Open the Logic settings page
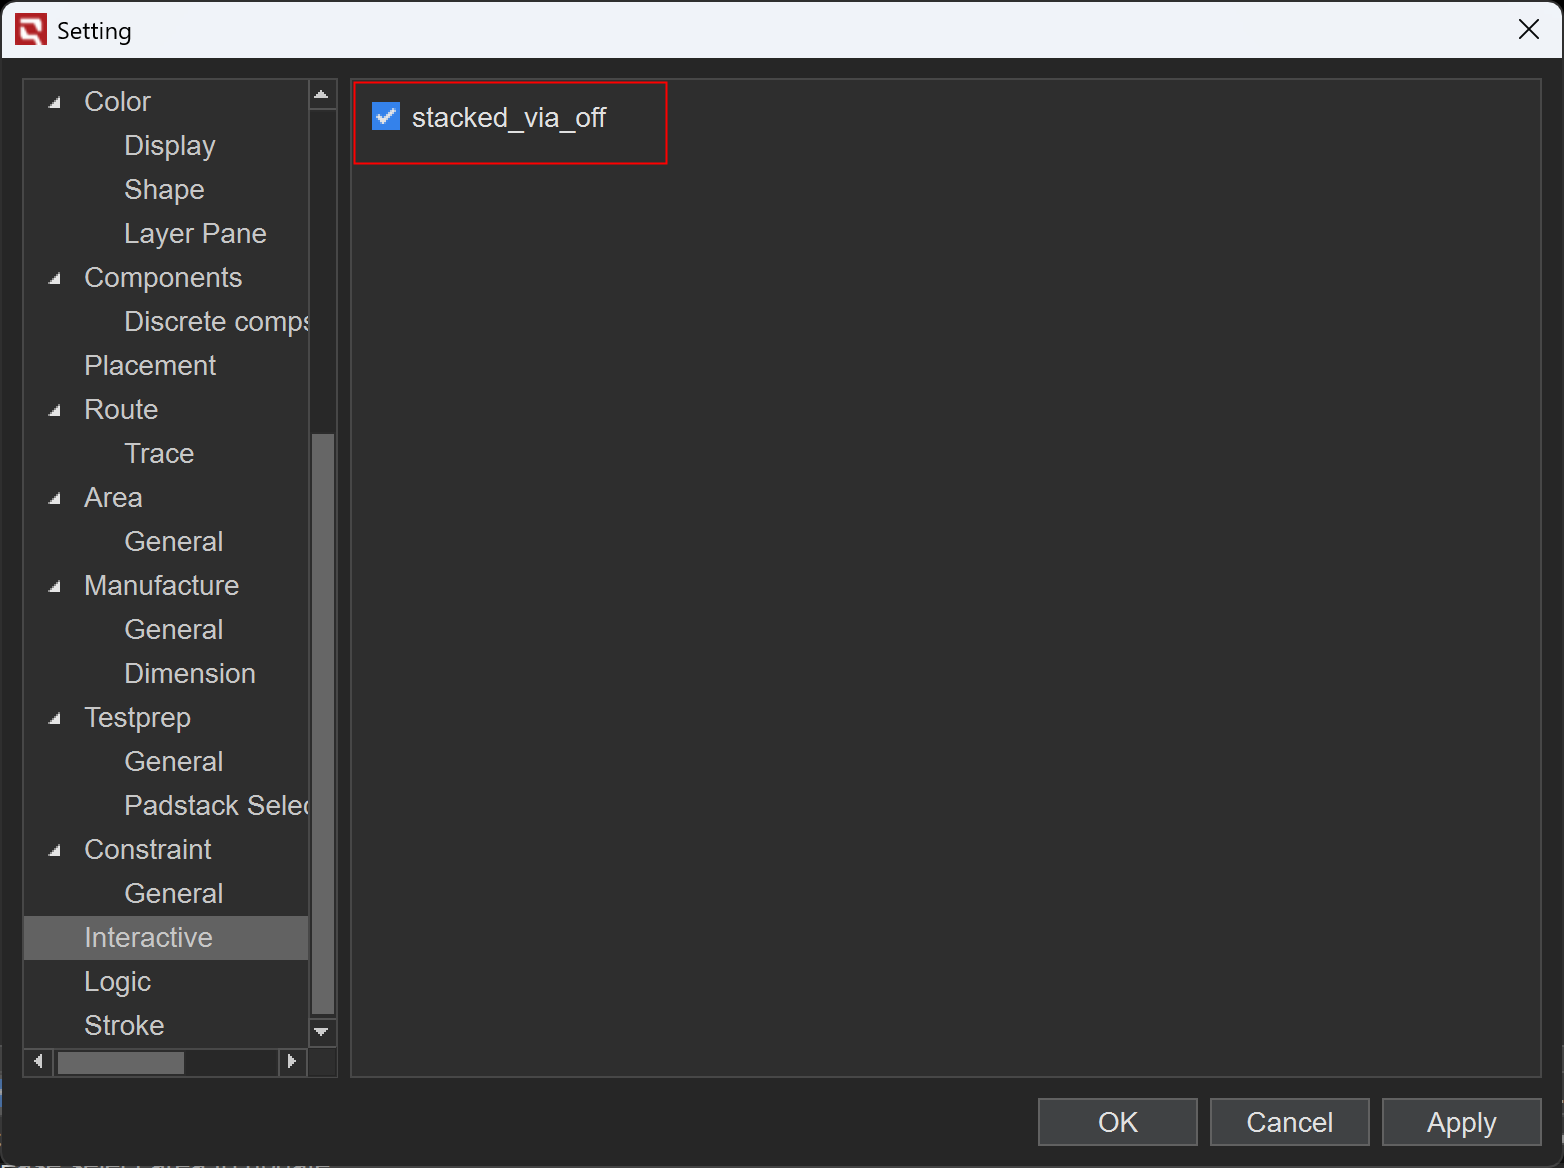 pos(117,982)
